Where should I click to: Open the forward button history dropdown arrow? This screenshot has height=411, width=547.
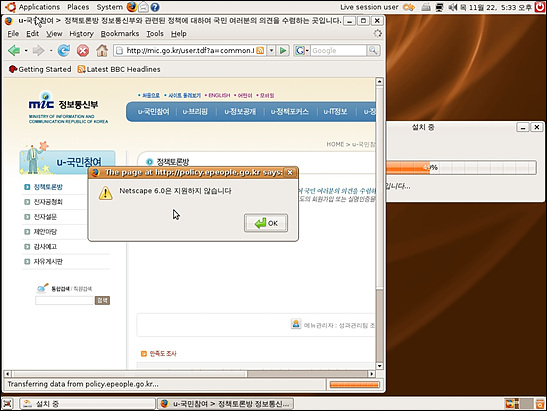tap(51, 51)
